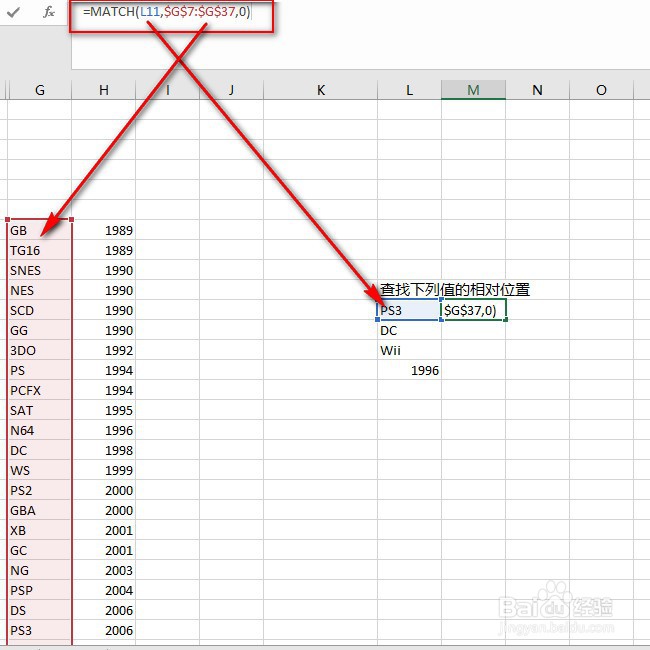This screenshot has width=650, height=650.
Task: Select the 1992 cell next to 3DO
Action: pos(104,350)
